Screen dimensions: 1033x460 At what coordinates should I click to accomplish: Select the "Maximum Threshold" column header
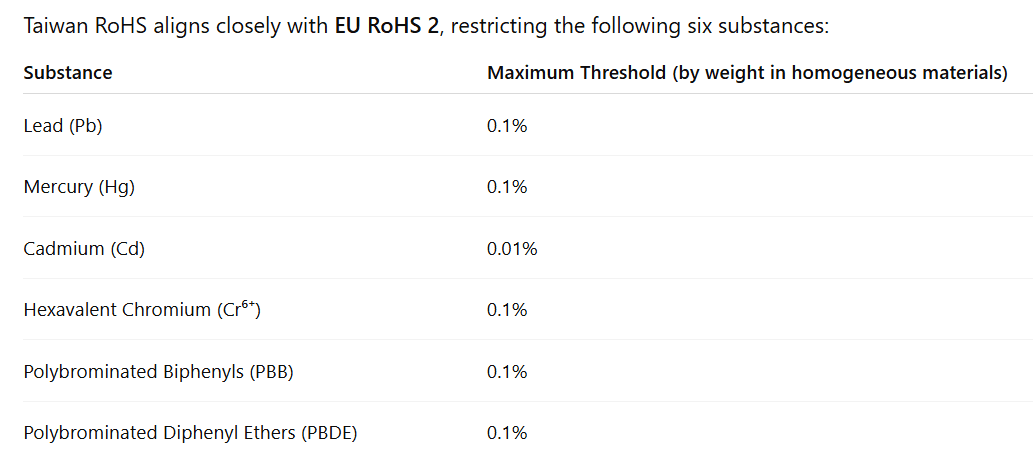[577, 73]
